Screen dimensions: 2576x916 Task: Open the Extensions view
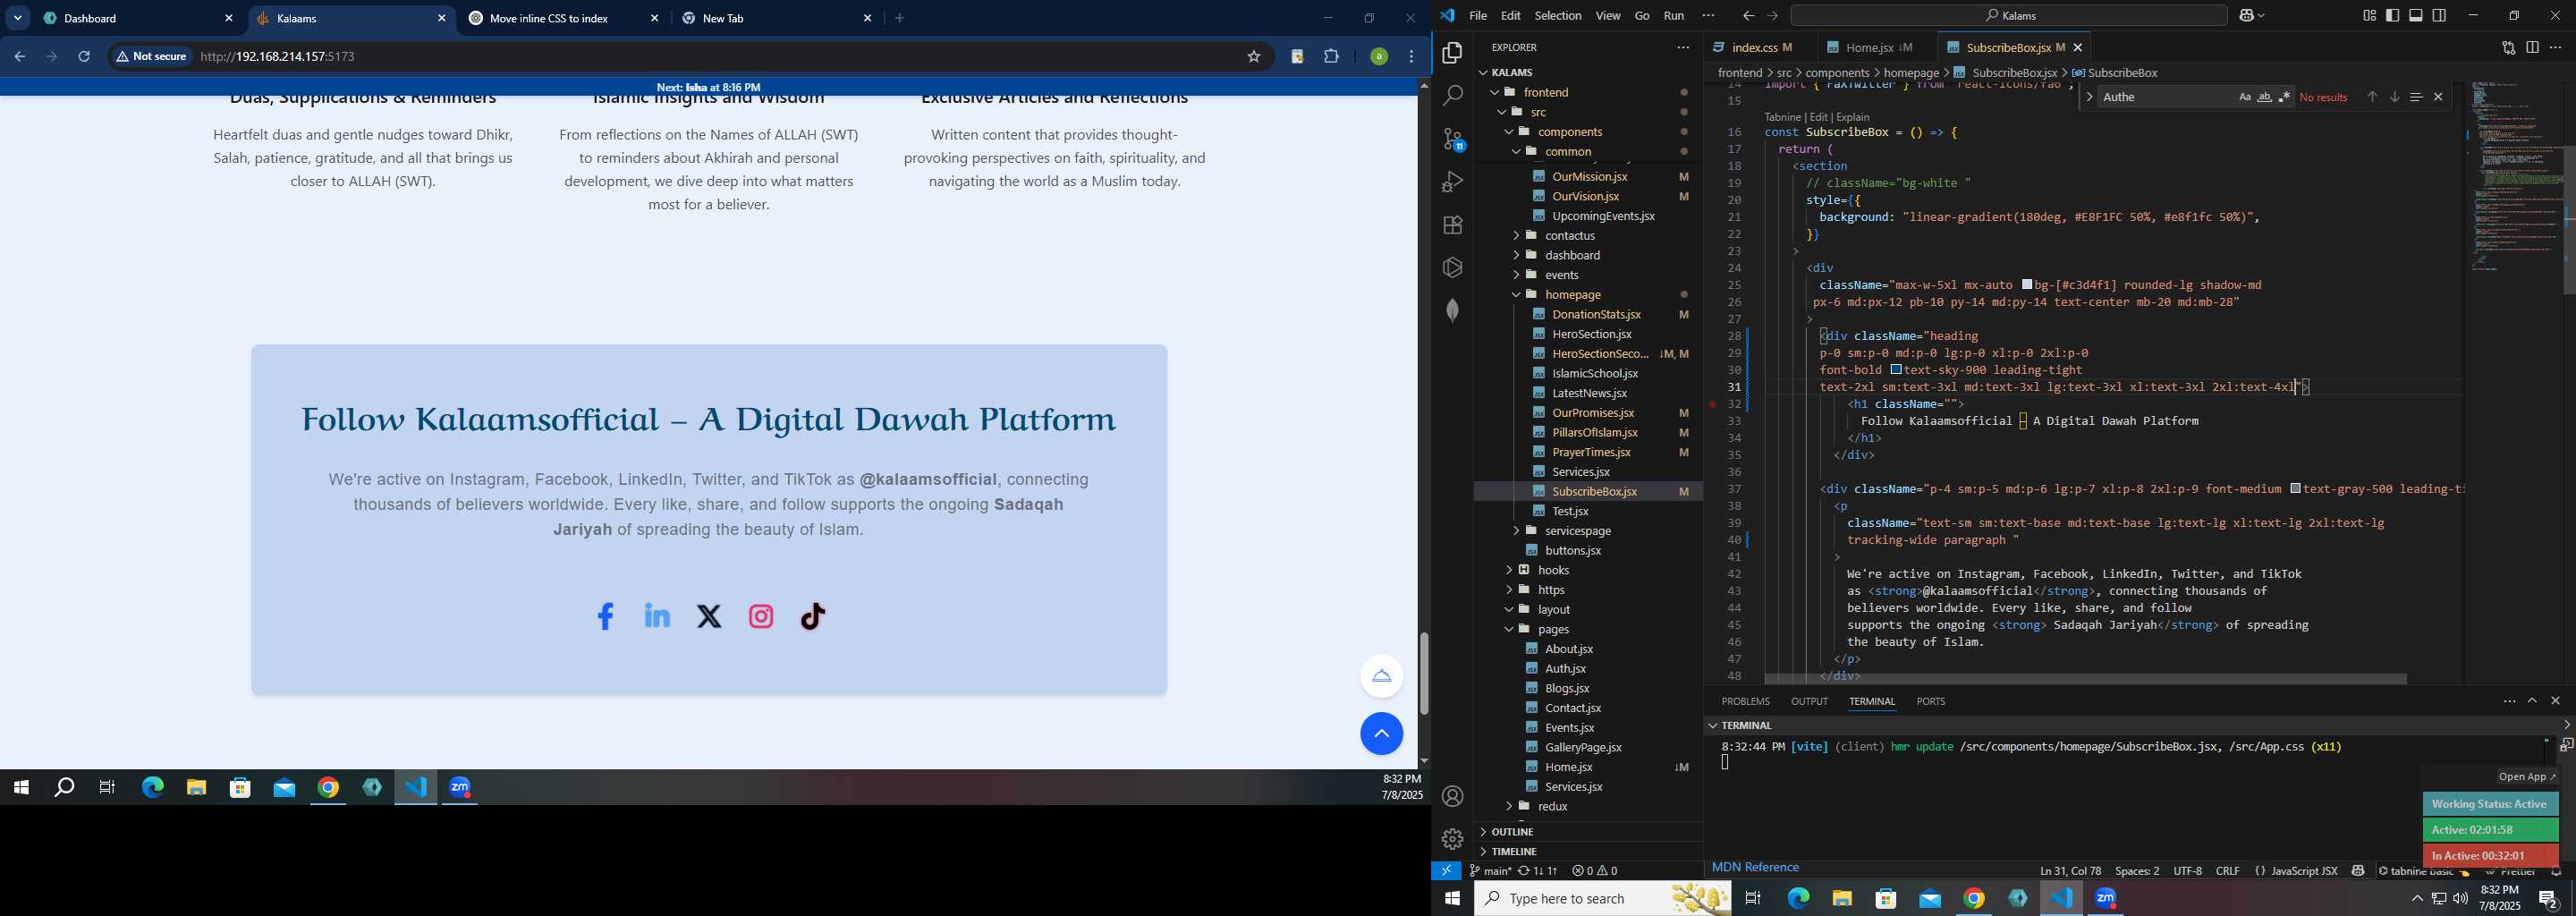[1452, 225]
